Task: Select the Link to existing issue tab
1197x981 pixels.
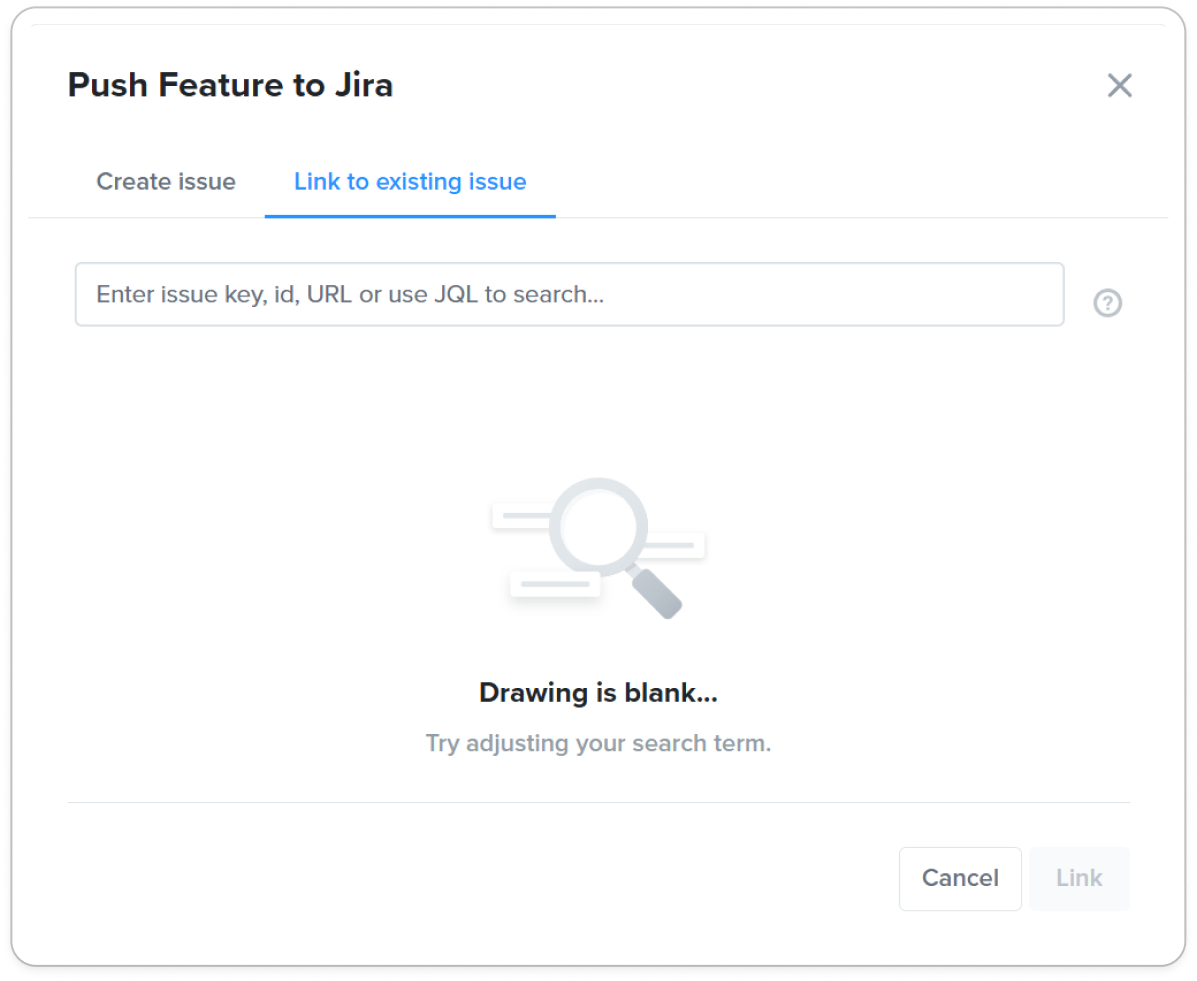Action: tap(410, 182)
